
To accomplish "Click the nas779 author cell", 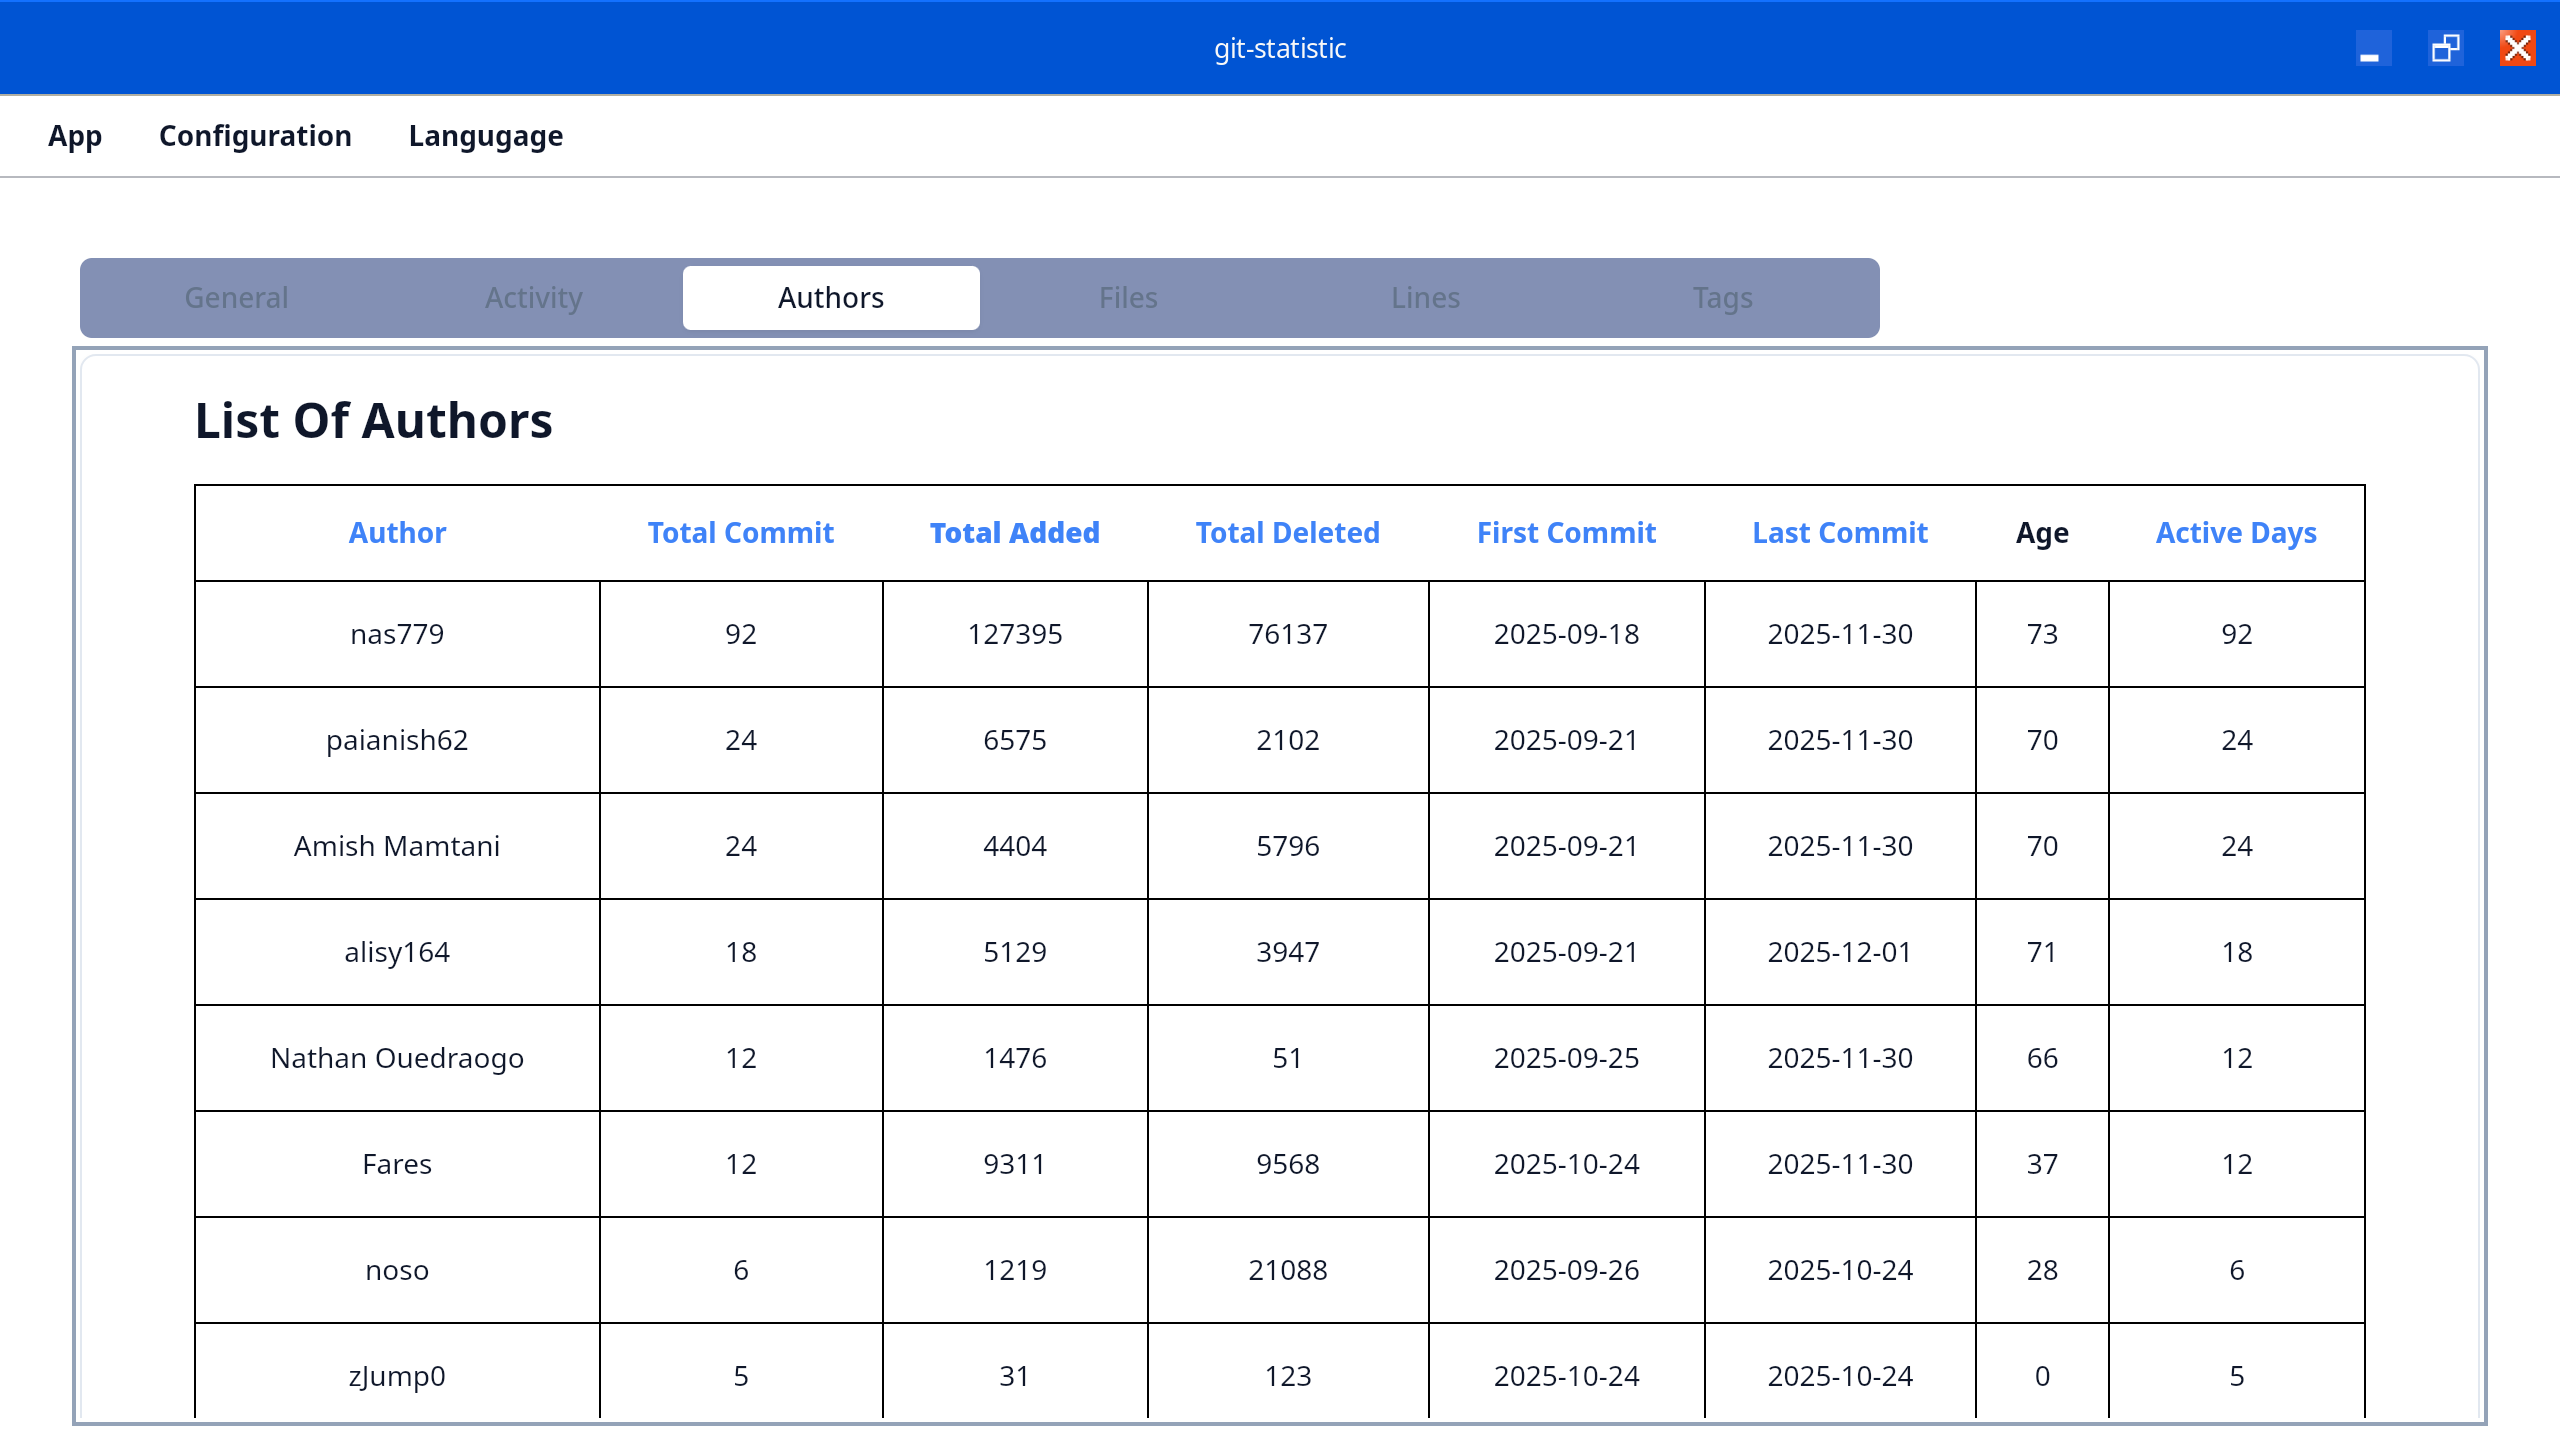I will tap(397, 634).
